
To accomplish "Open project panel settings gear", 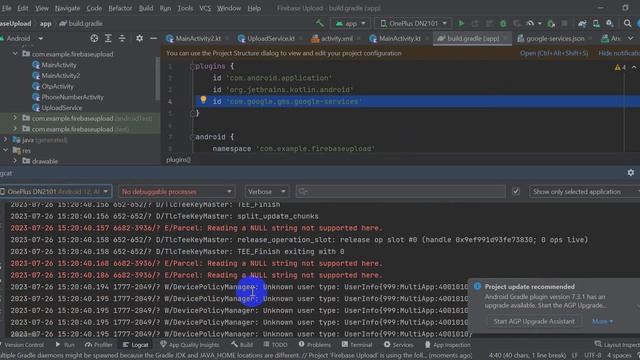I will pos(139,38).
